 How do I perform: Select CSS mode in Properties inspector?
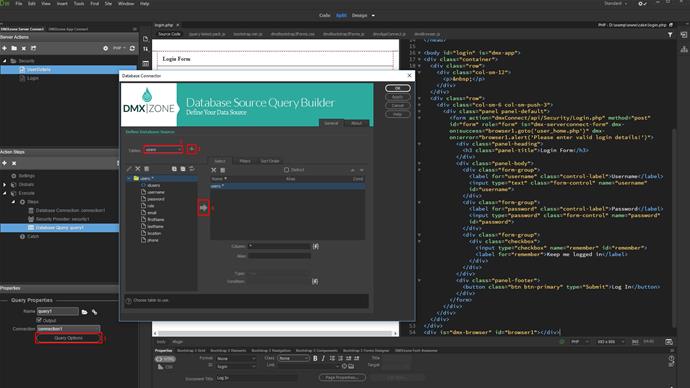click(x=165, y=367)
